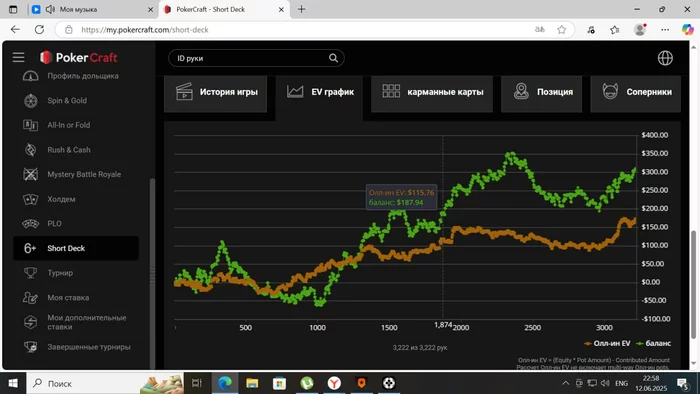Switch to Соперники tab

pos(636,93)
